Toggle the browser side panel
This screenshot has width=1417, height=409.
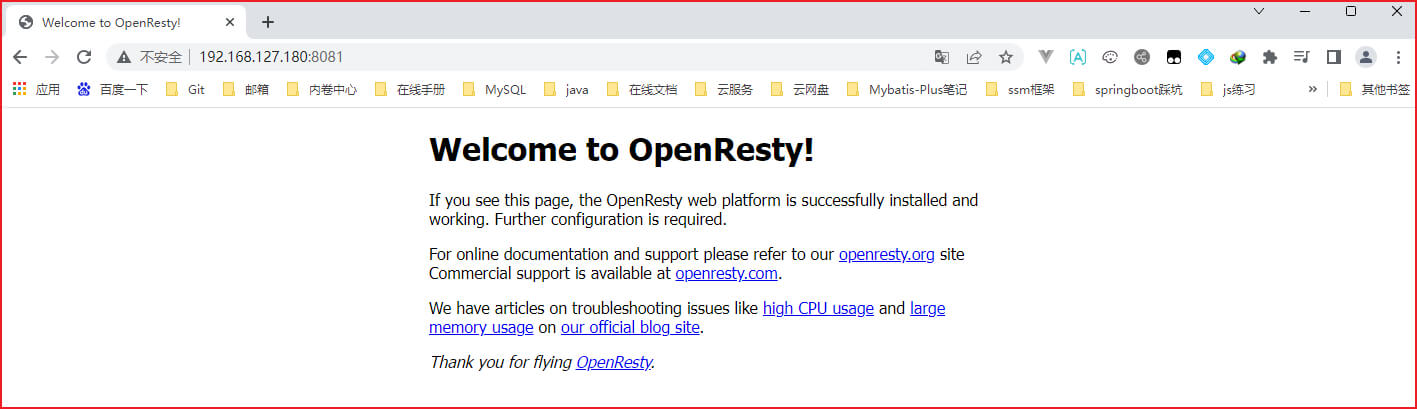1333,57
